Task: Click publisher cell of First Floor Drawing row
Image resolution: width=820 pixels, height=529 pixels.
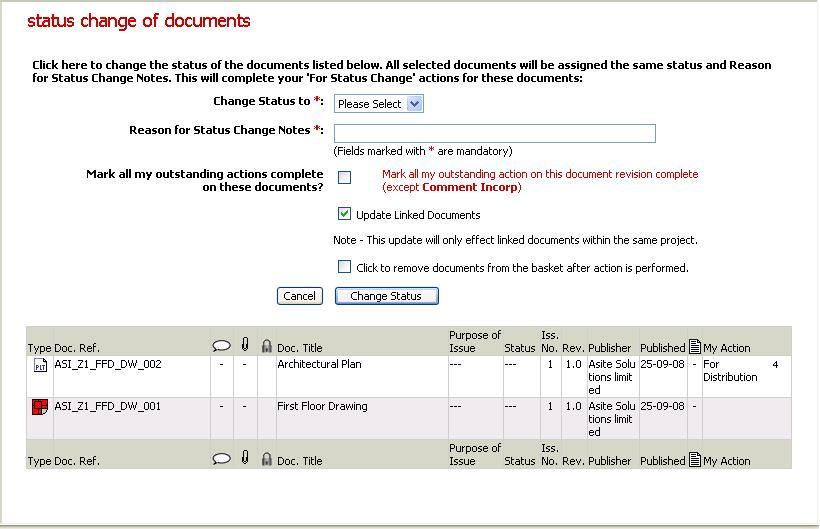Action: coord(612,419)
